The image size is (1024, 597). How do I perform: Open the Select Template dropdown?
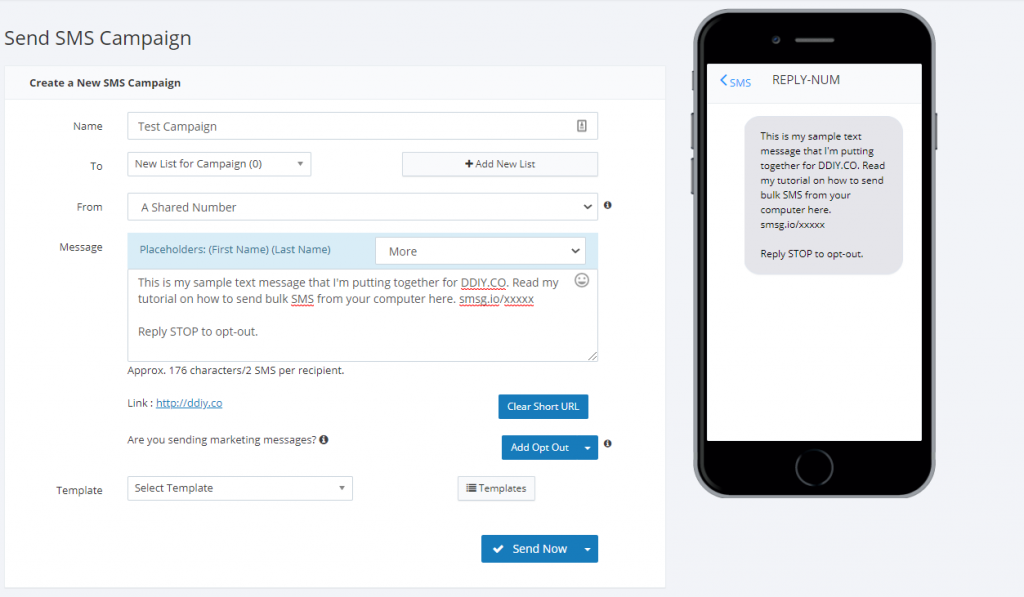tap(240, 488)
